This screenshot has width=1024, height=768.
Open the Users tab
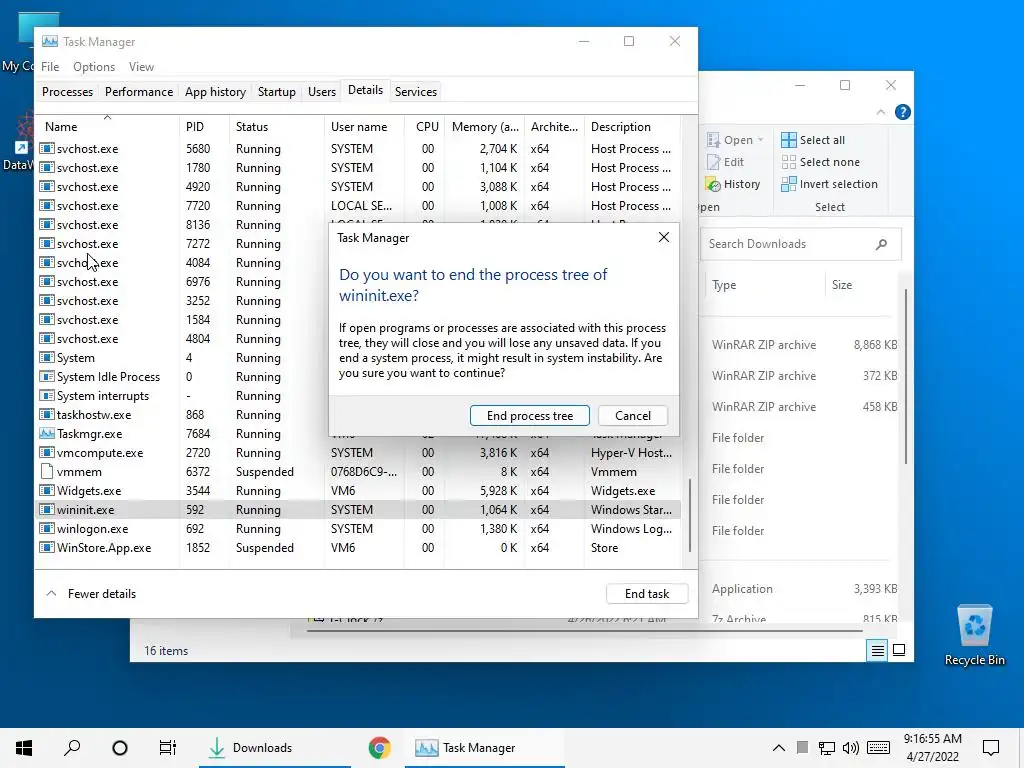pos(322,91)
